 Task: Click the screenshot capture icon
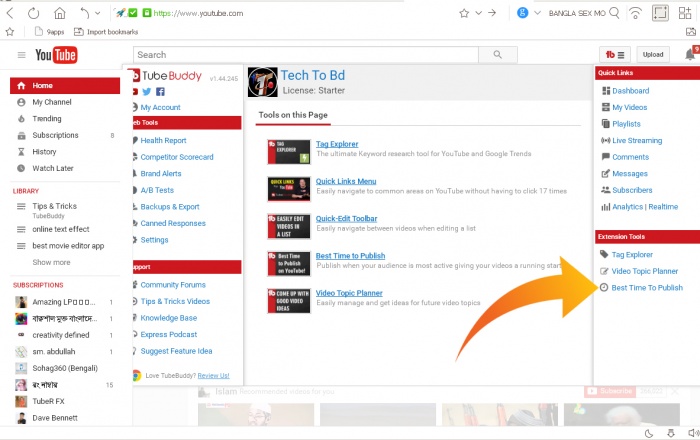pos(660,13)
